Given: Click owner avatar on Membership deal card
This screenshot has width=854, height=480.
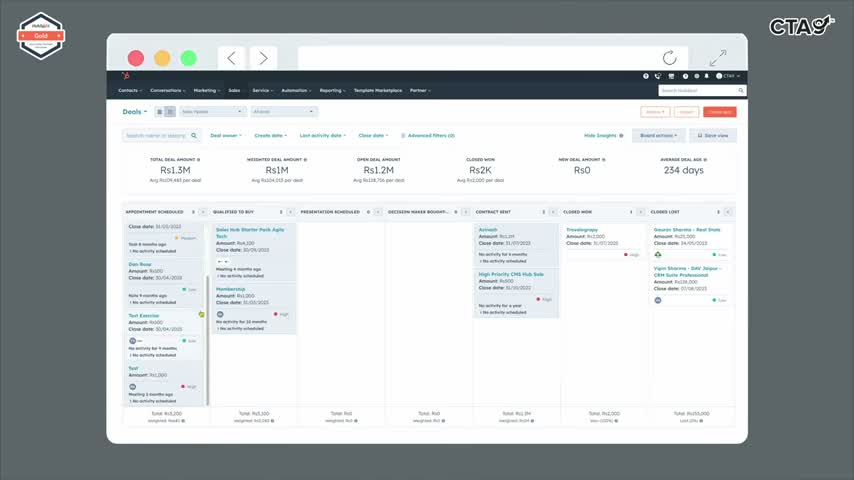Looking at the screenshot, I should tap(220, 314).
